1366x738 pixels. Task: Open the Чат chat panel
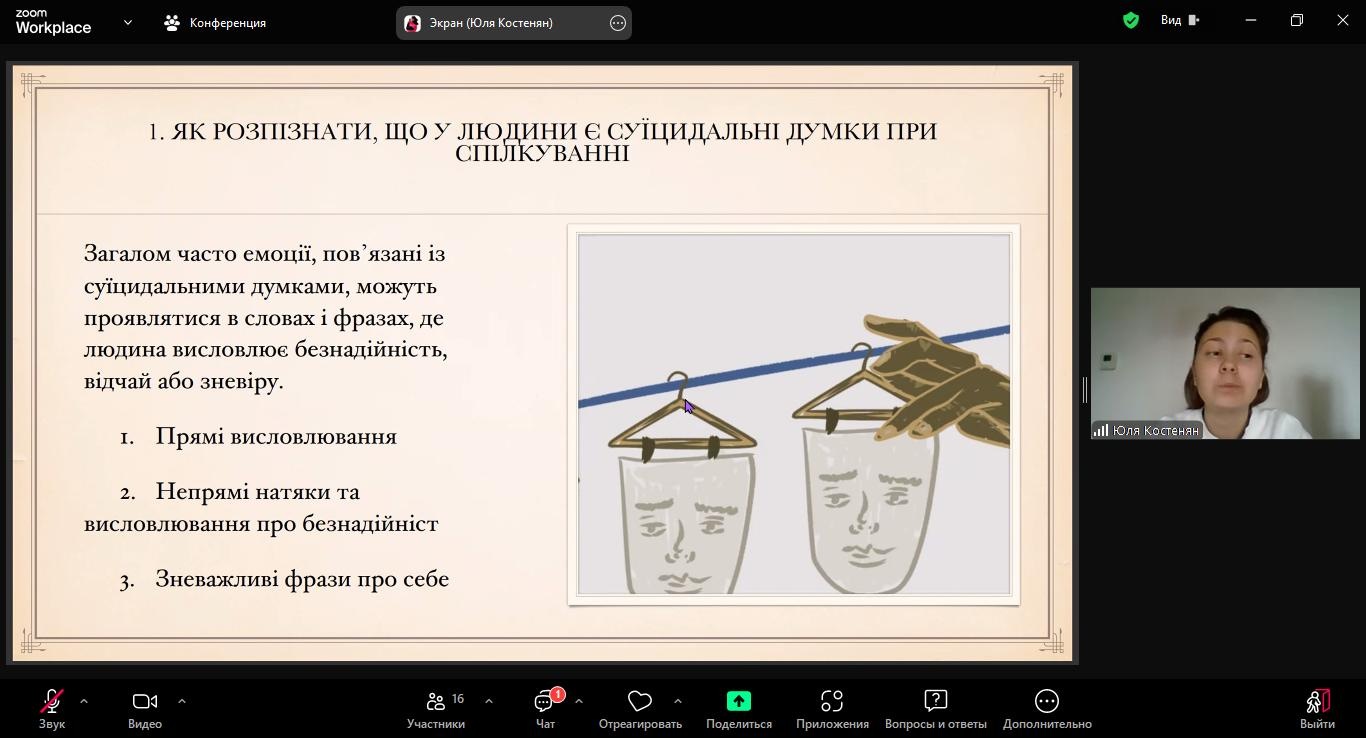point(545,708)
